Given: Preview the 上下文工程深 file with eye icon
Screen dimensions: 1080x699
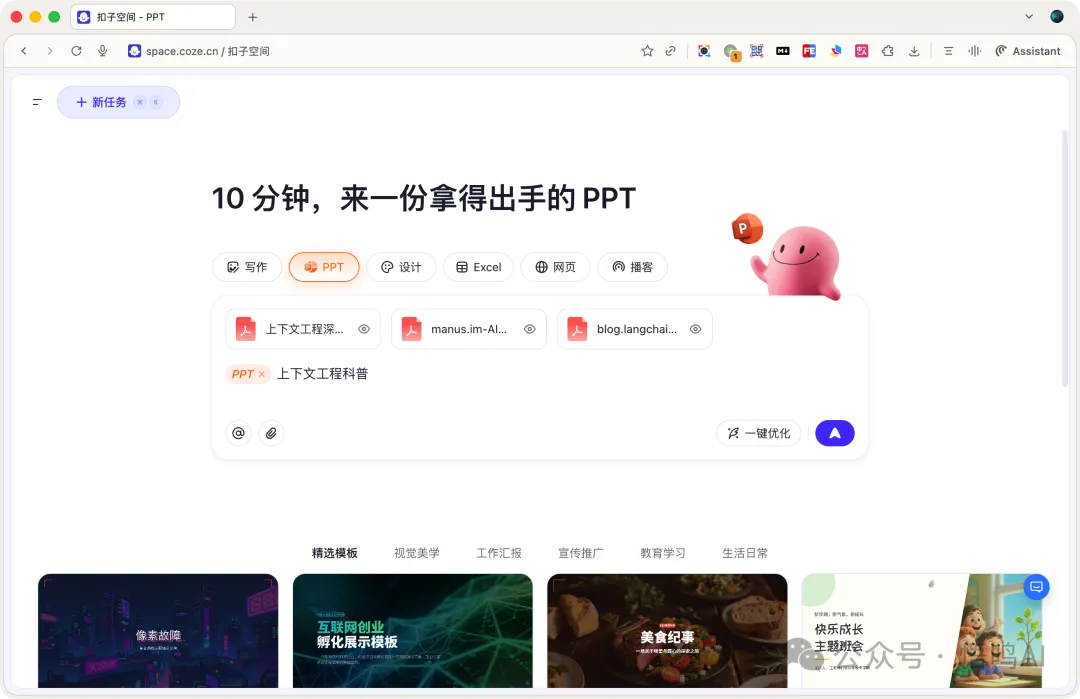Looking at the screenshot, I should [364, 329].
